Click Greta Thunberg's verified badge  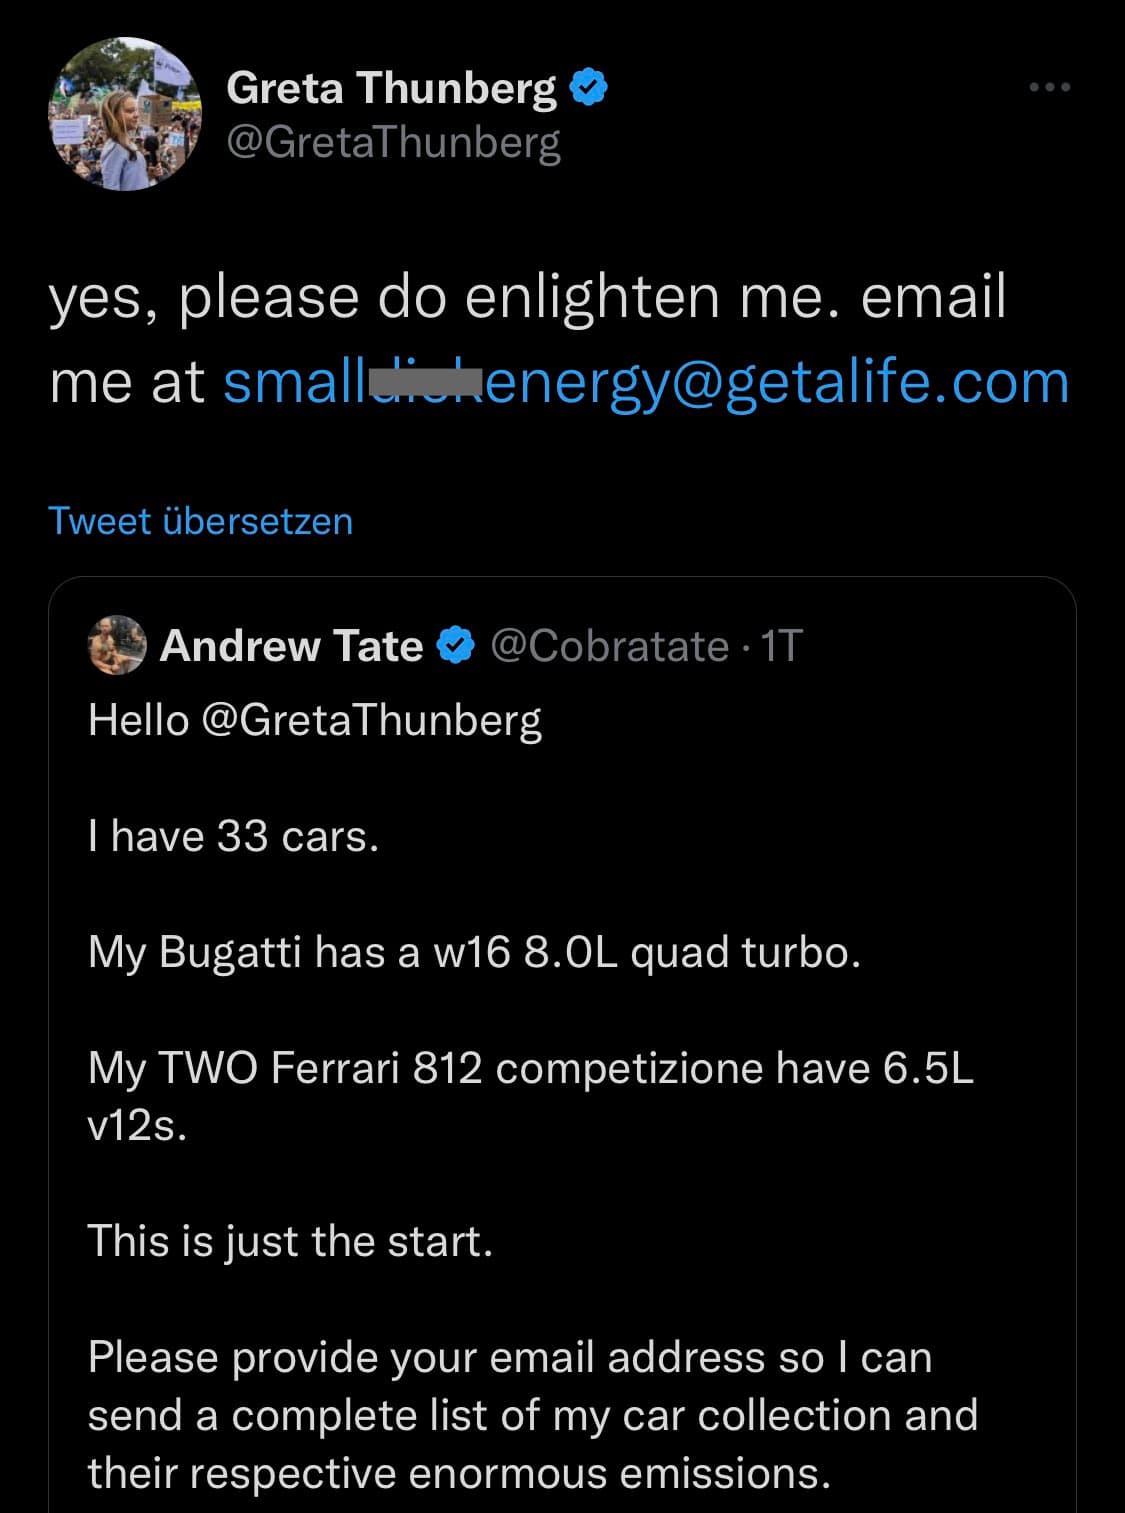[589, 88]
